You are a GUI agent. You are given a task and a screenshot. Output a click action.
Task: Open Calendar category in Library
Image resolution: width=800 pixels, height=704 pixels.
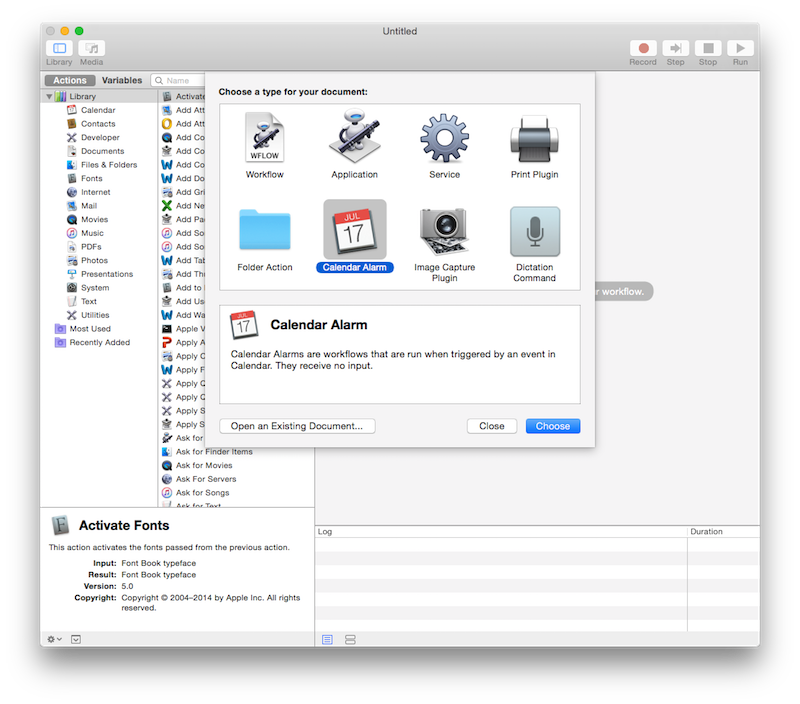98,110
